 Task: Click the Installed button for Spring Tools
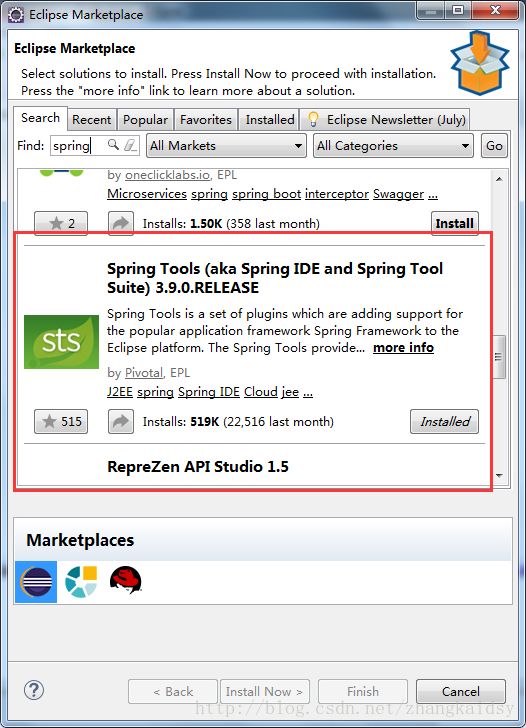[444, 422]
